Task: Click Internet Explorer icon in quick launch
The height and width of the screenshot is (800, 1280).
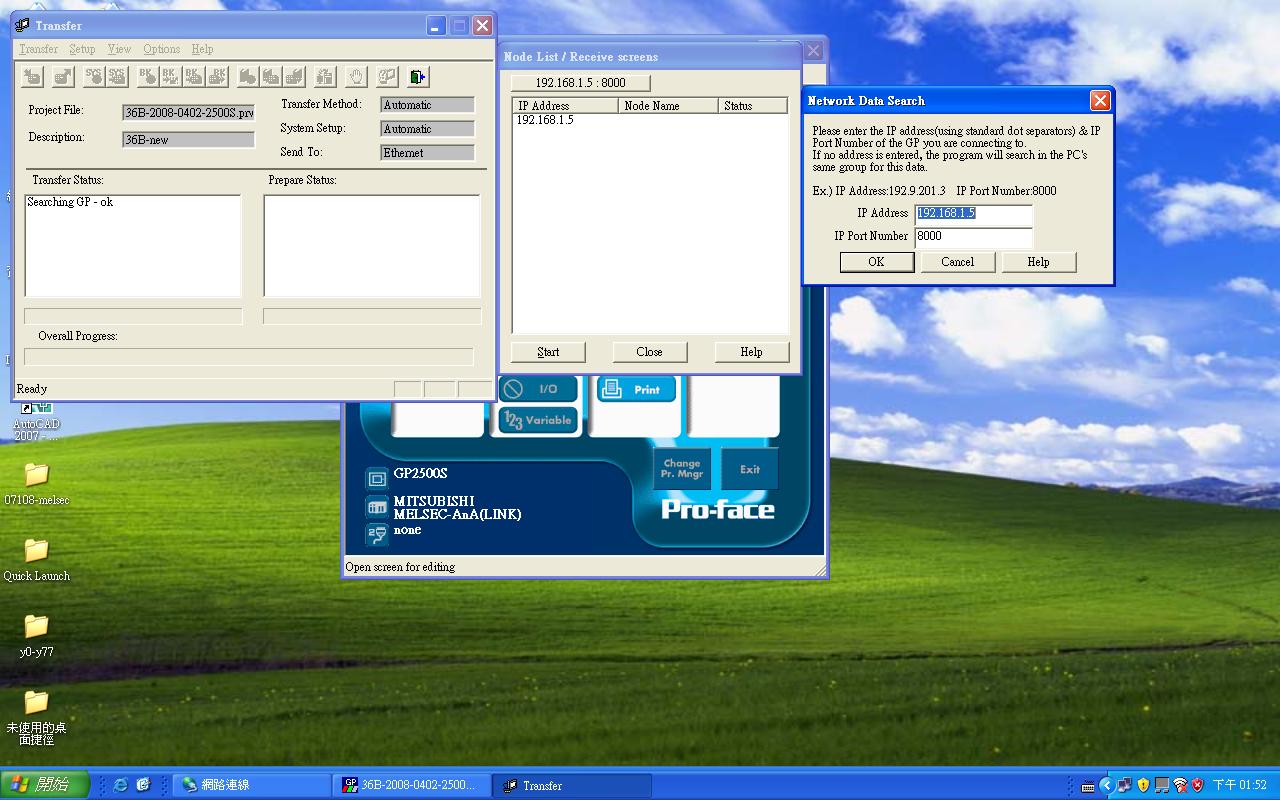Action: 121,785
